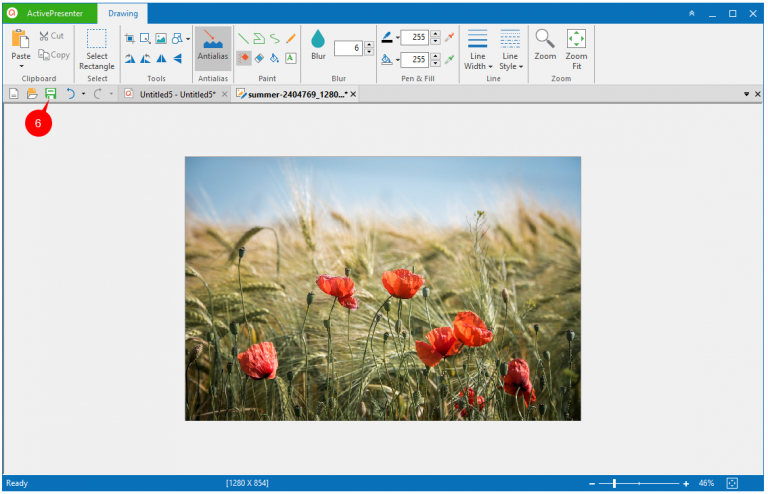Click the Insert image tool icon

click(161, 38)
